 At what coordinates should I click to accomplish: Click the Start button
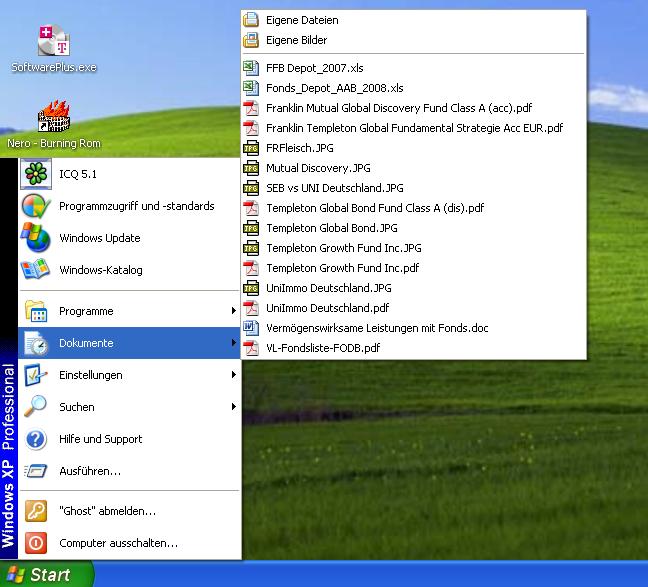click(x=46, y=575)
